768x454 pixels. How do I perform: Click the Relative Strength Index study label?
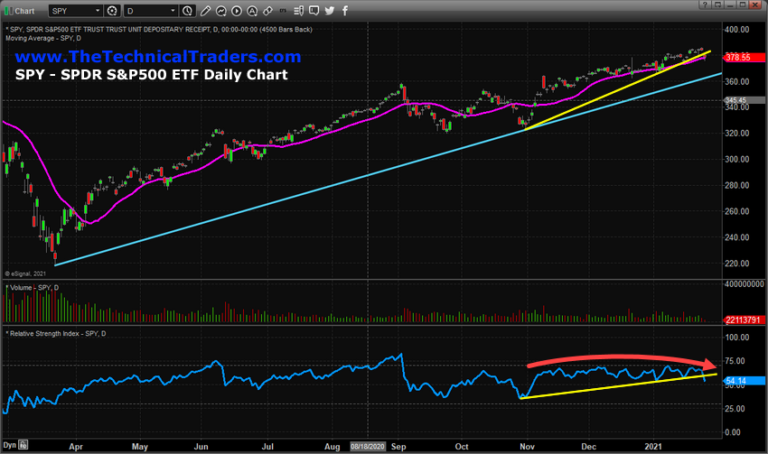click(x=60, y=332)
